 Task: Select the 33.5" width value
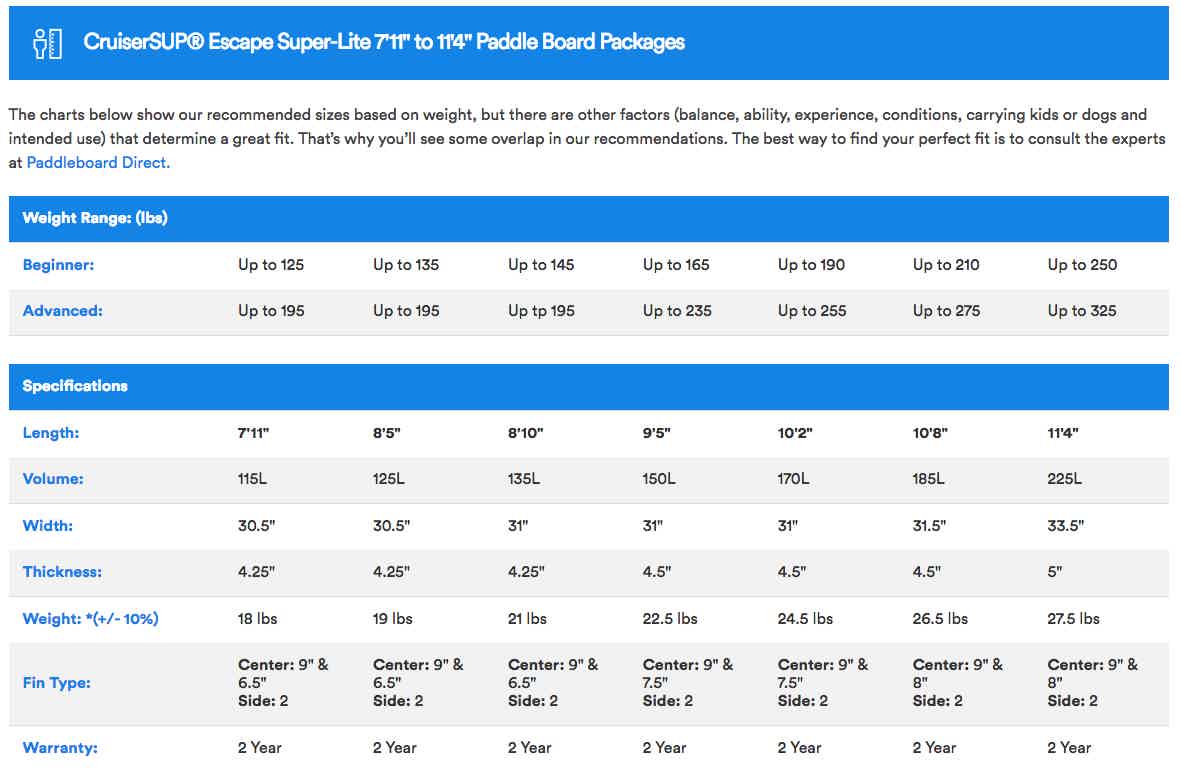point(1065,526)
